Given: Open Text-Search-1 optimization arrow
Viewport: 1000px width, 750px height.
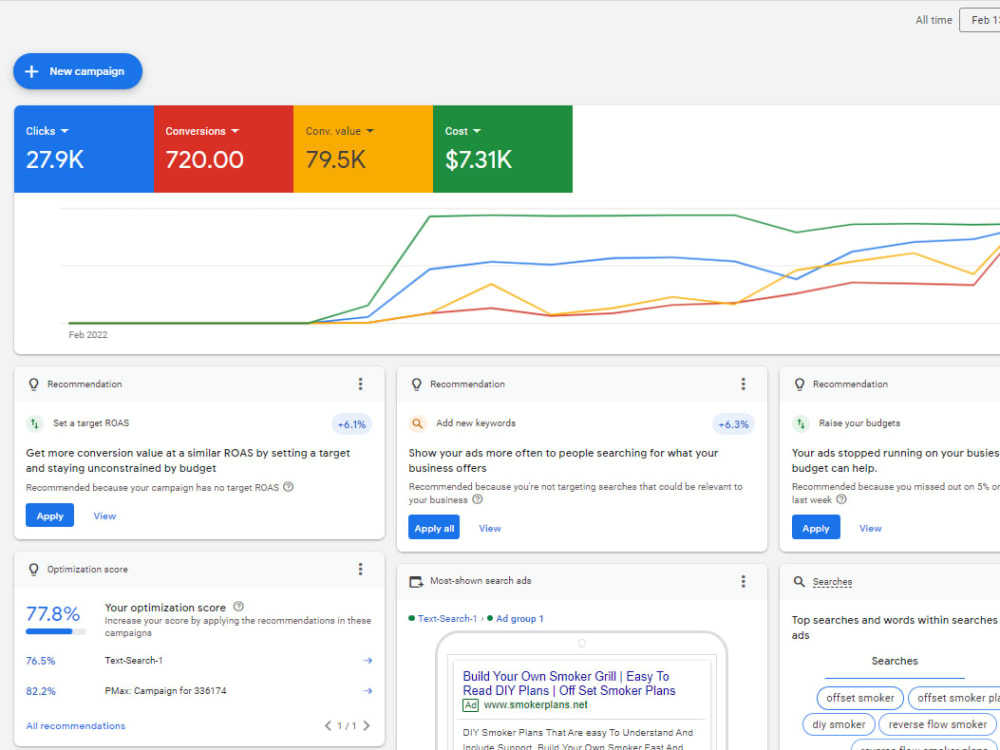Looking at the screenshot, I should coord(367,661).
